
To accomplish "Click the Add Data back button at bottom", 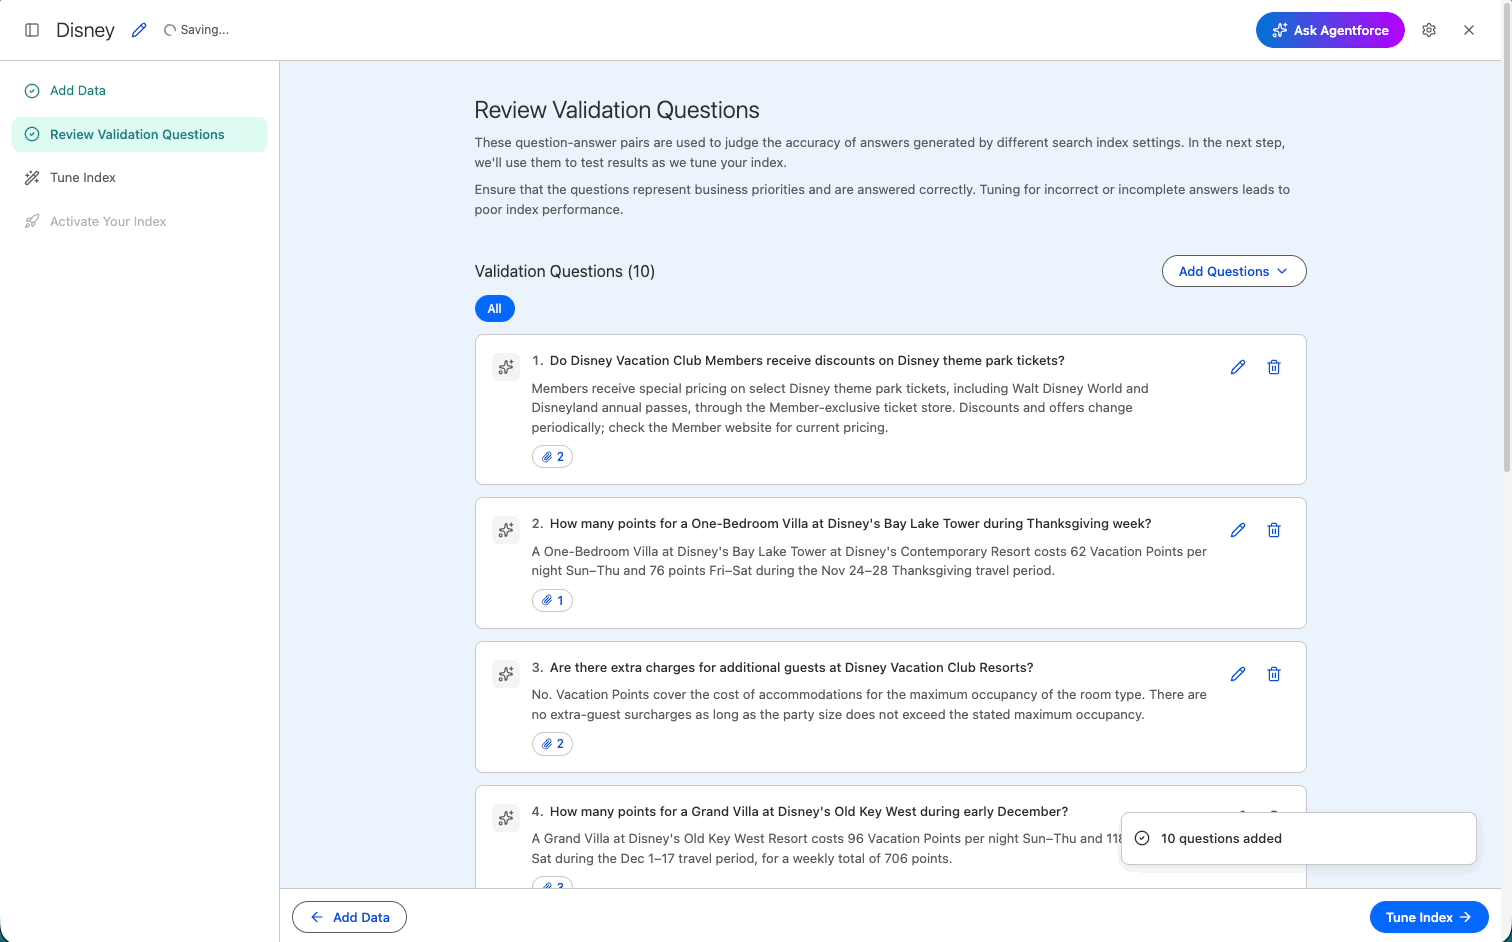I will 349,917.
